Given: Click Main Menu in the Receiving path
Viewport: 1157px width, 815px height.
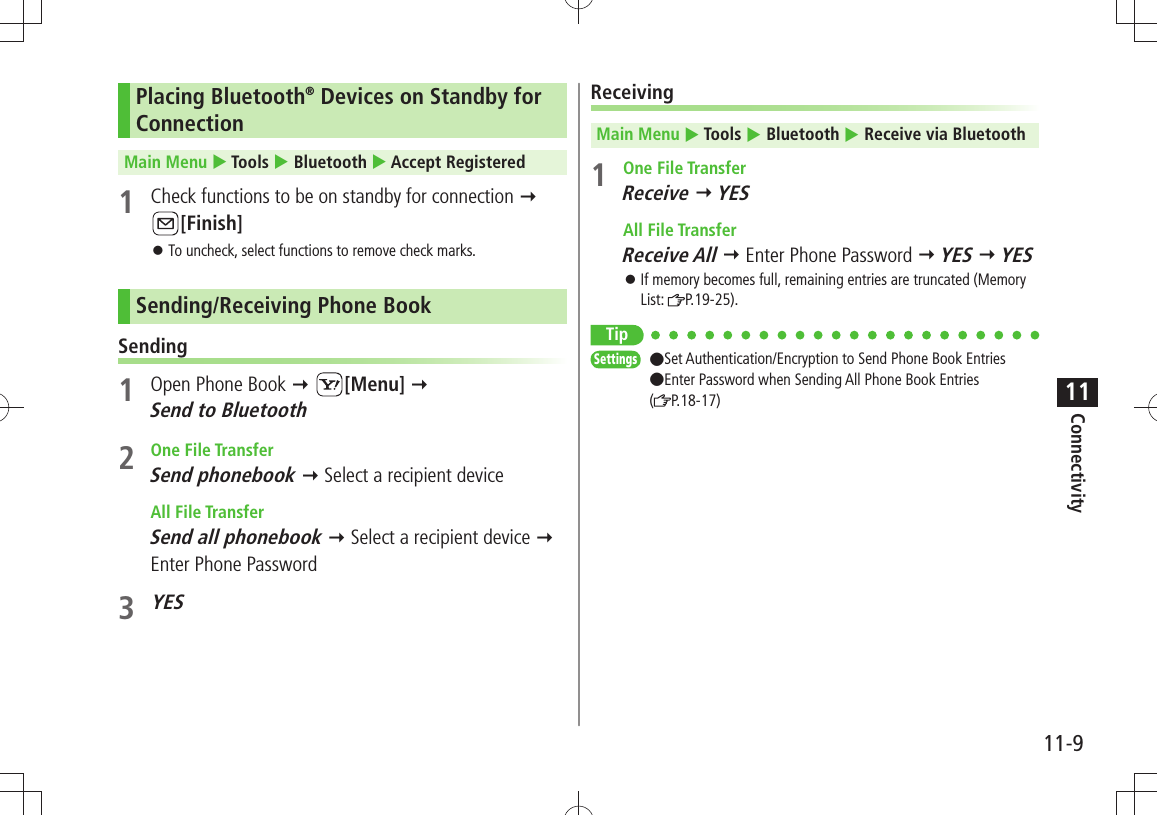Looking at the screenshot, I should [638, 134].
